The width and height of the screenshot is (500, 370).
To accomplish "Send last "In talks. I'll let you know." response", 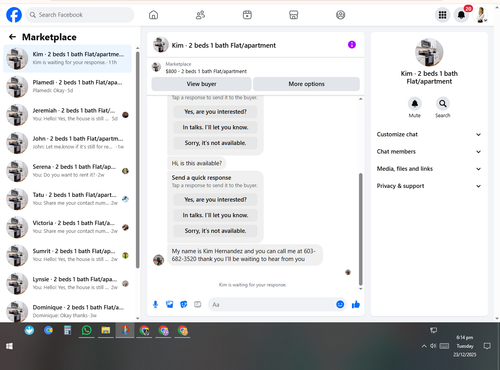I will [x=215, y=215].
